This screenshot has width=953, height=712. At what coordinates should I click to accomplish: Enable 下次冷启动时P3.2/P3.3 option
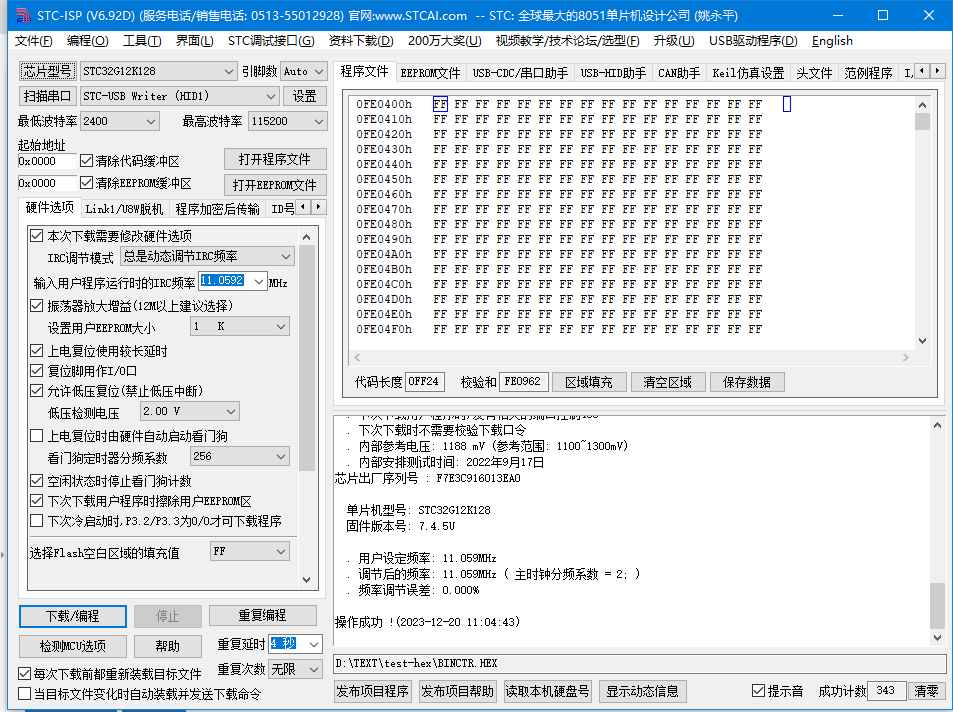(36, 520)
